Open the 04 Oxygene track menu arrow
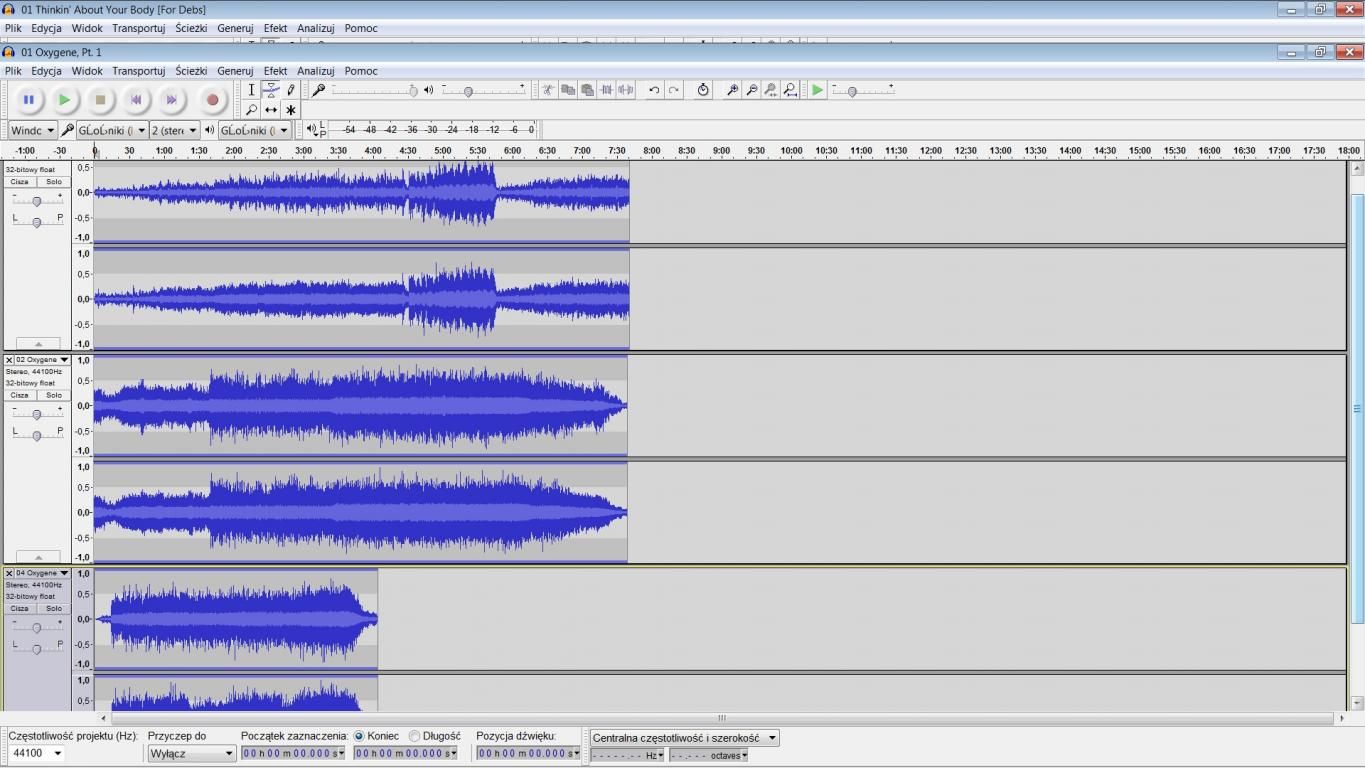Screen dimensions: 1365x768 [64, 573]
